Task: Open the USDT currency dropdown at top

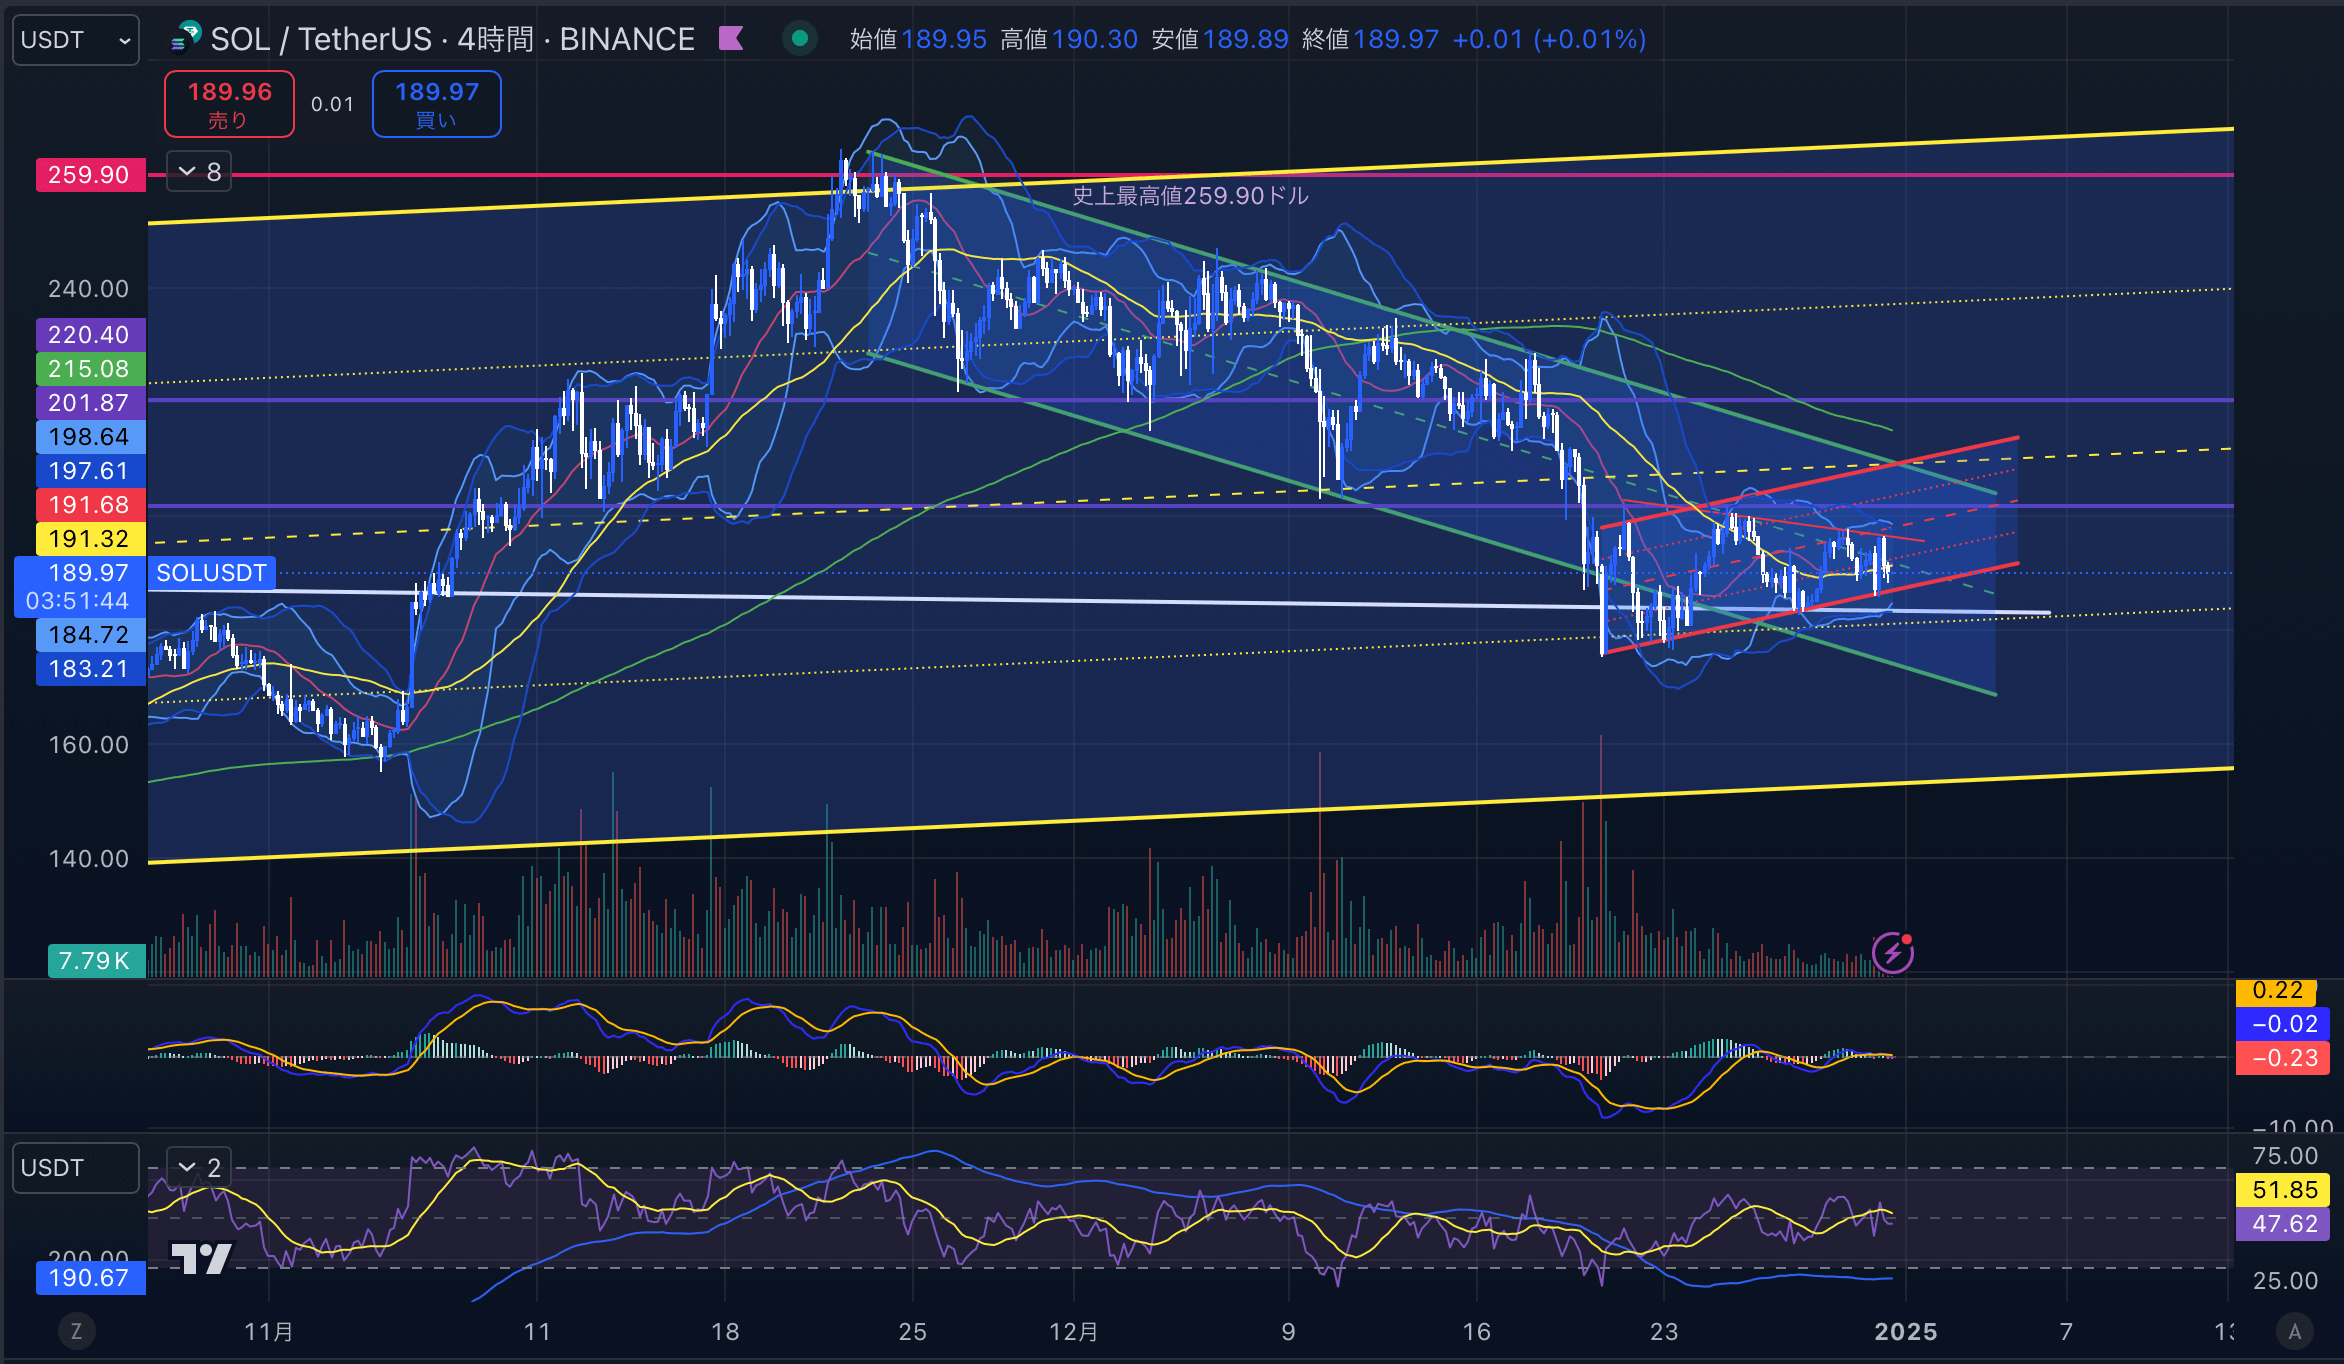Action: tap(75, 40)
